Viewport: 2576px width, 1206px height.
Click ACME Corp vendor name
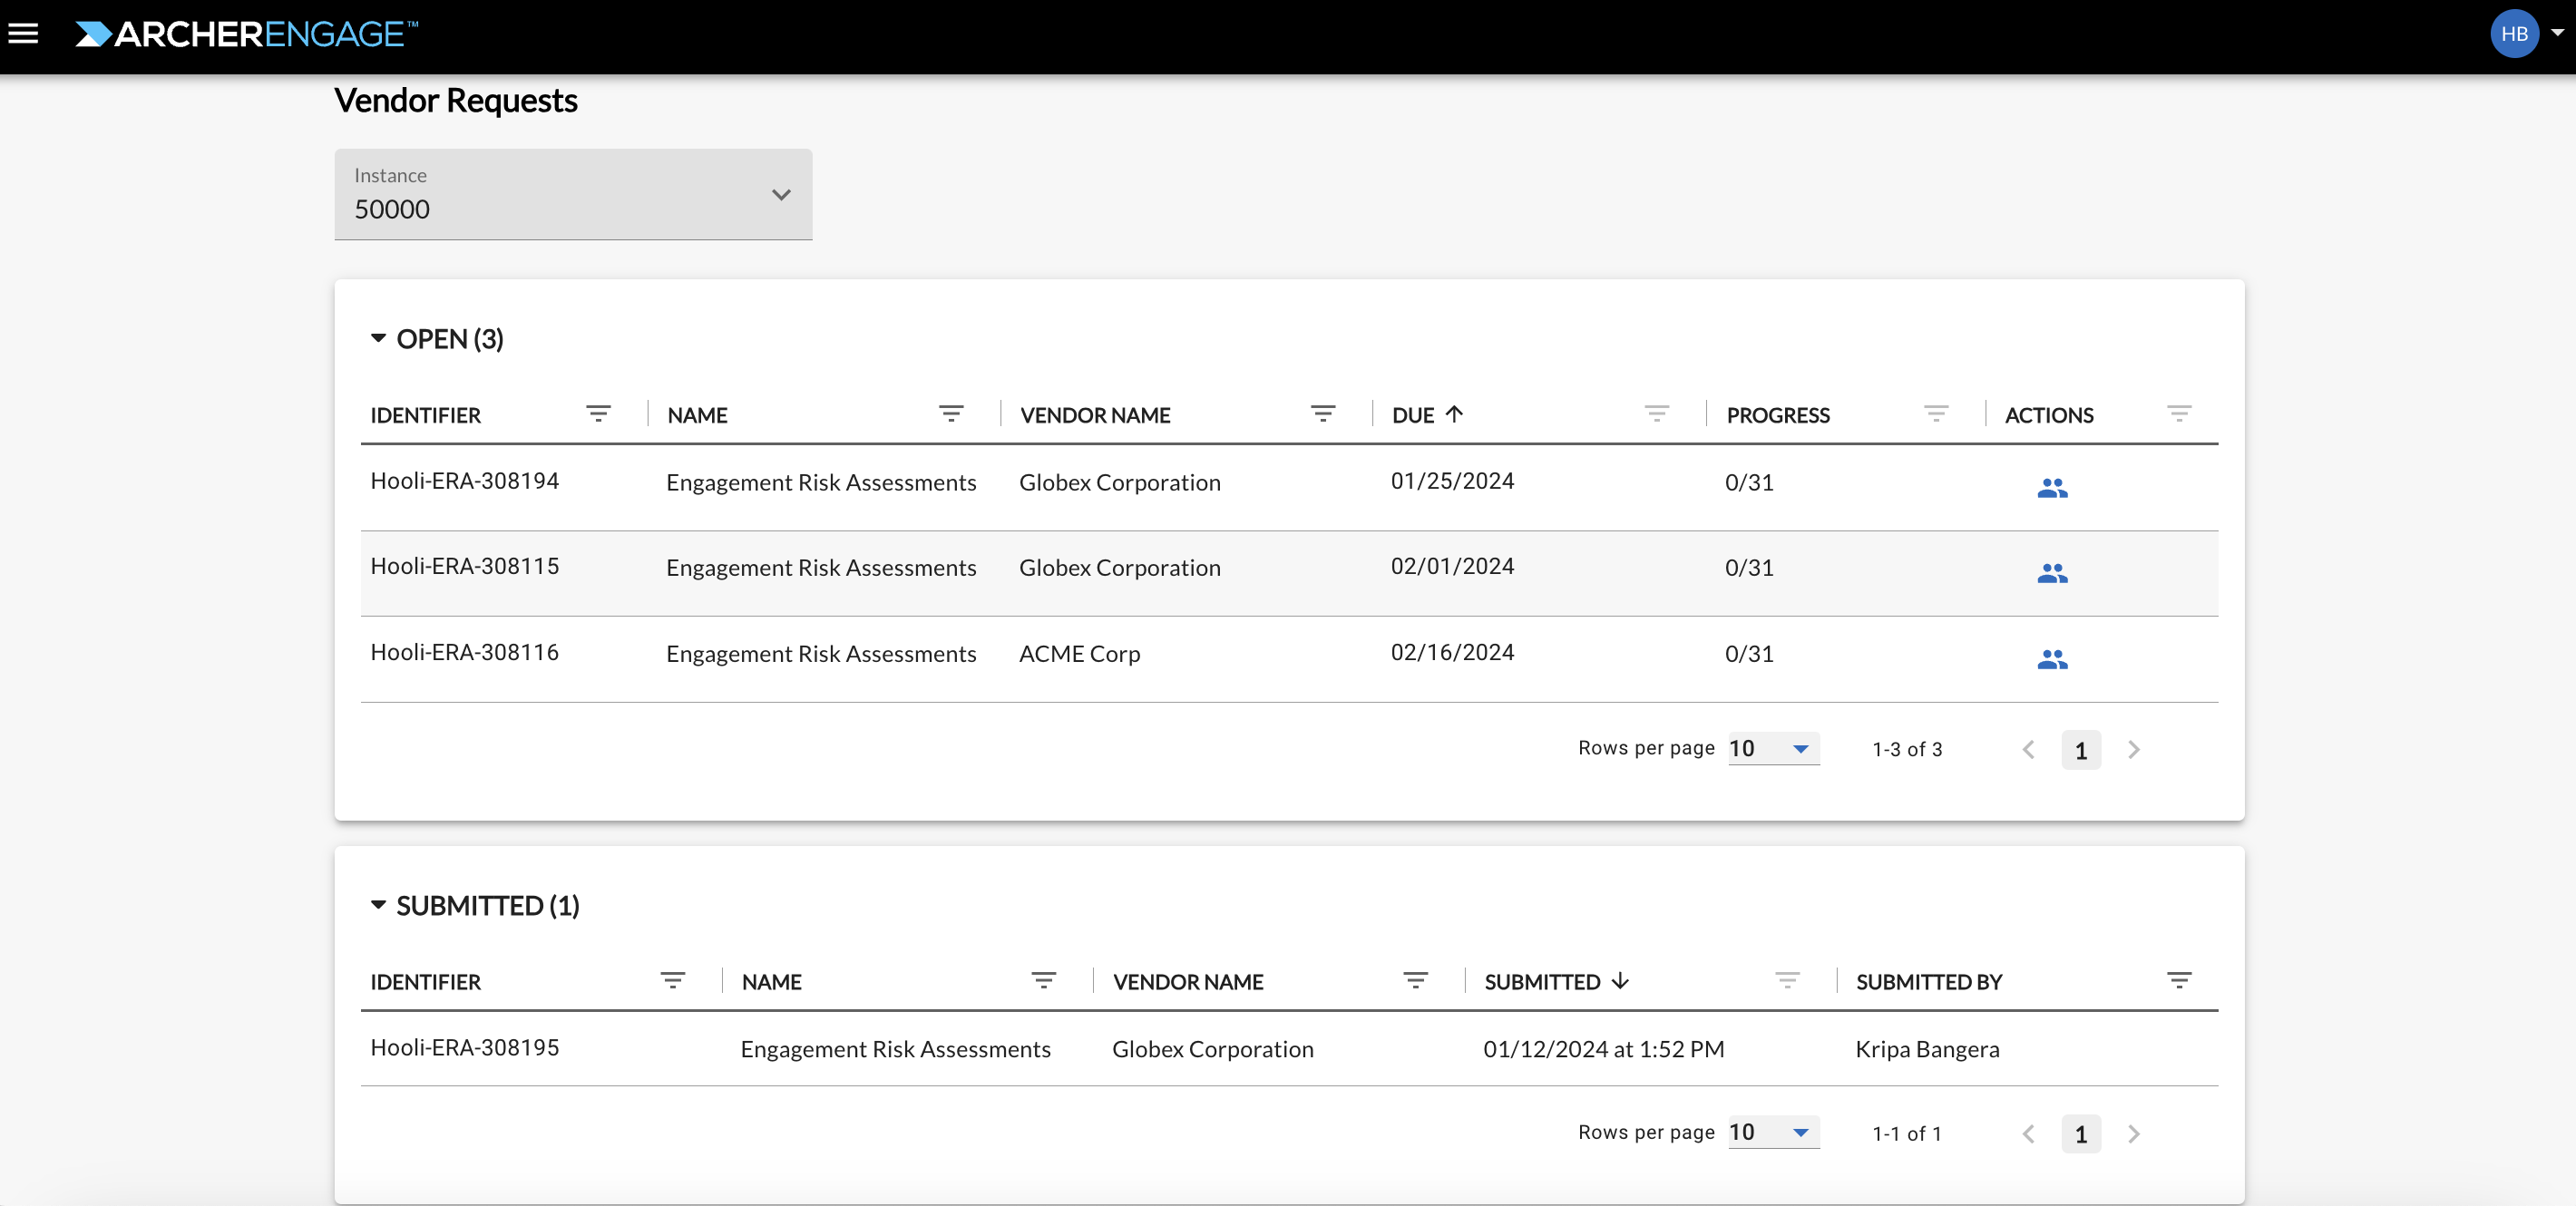[x=1080, y=654]
